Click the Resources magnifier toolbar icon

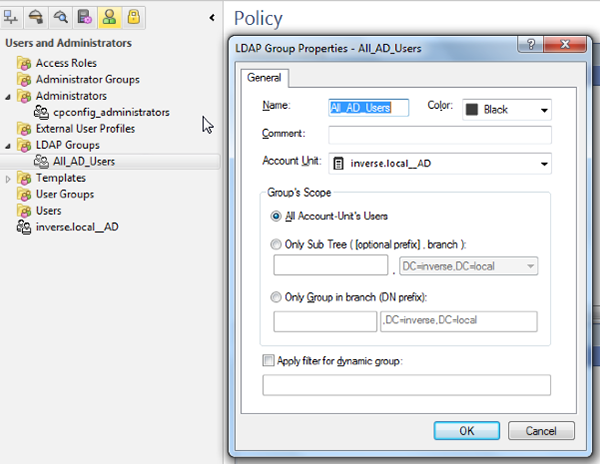coord(61,17)
